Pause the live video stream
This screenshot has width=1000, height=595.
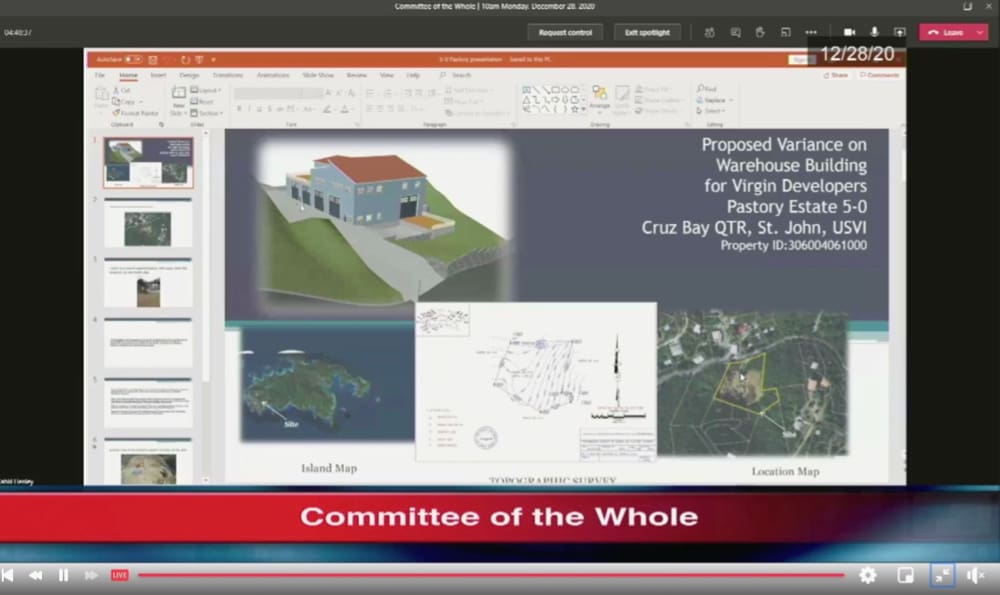(x=63, y=575)
